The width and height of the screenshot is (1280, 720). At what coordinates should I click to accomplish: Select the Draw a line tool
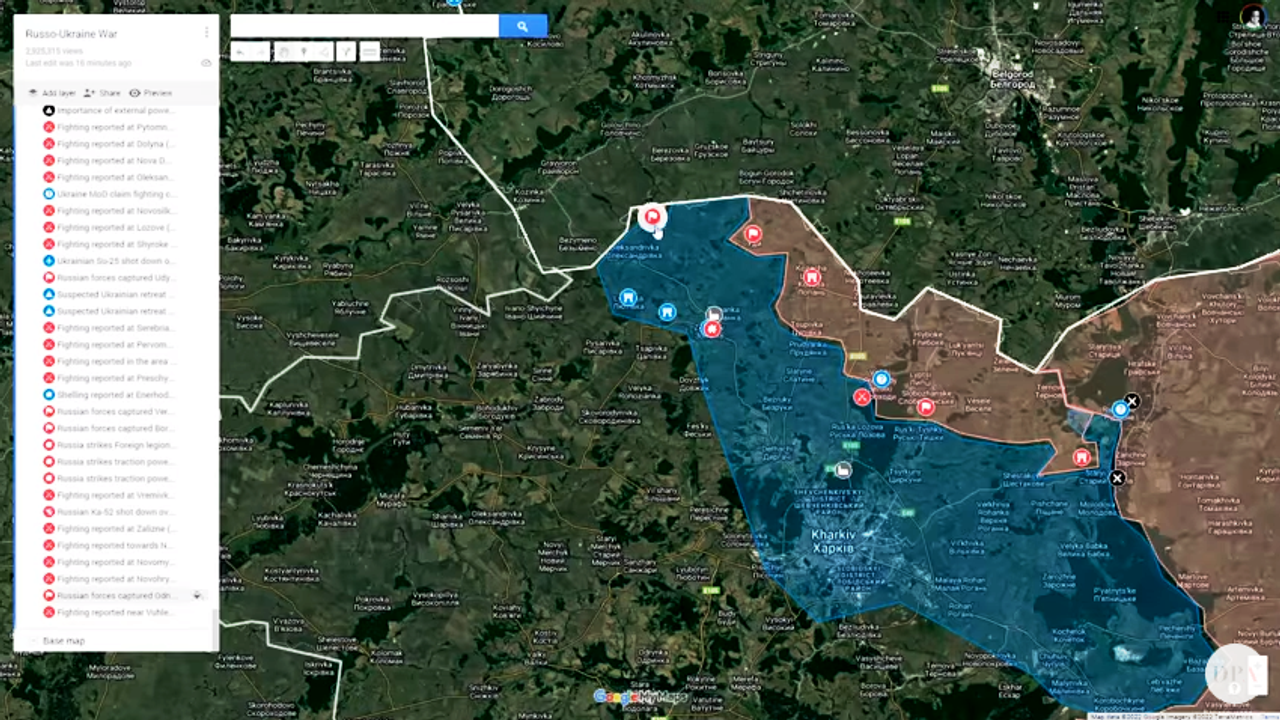tap(324, 52)
